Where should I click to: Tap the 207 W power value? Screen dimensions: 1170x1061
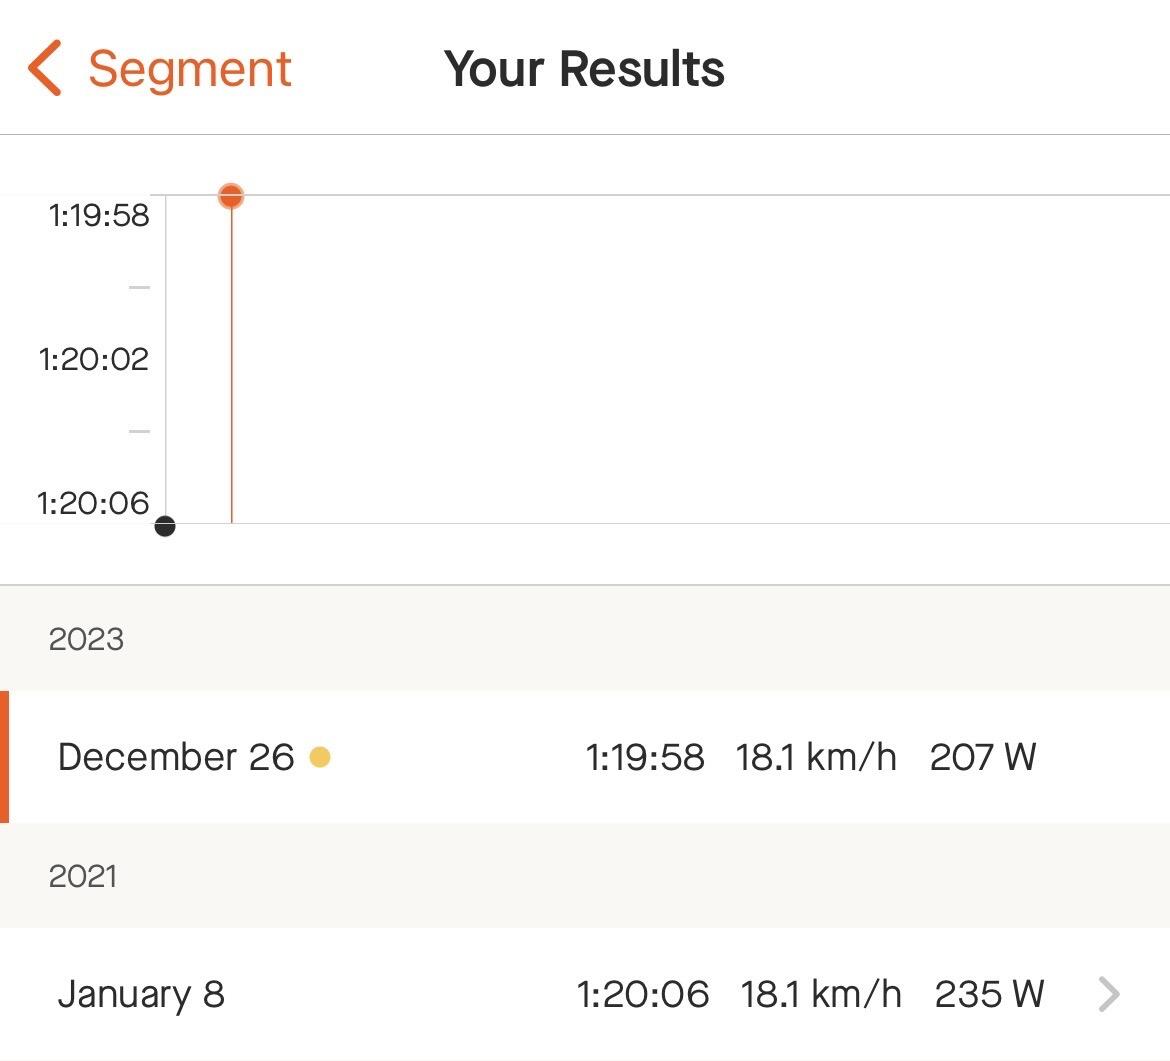point(983,757)
